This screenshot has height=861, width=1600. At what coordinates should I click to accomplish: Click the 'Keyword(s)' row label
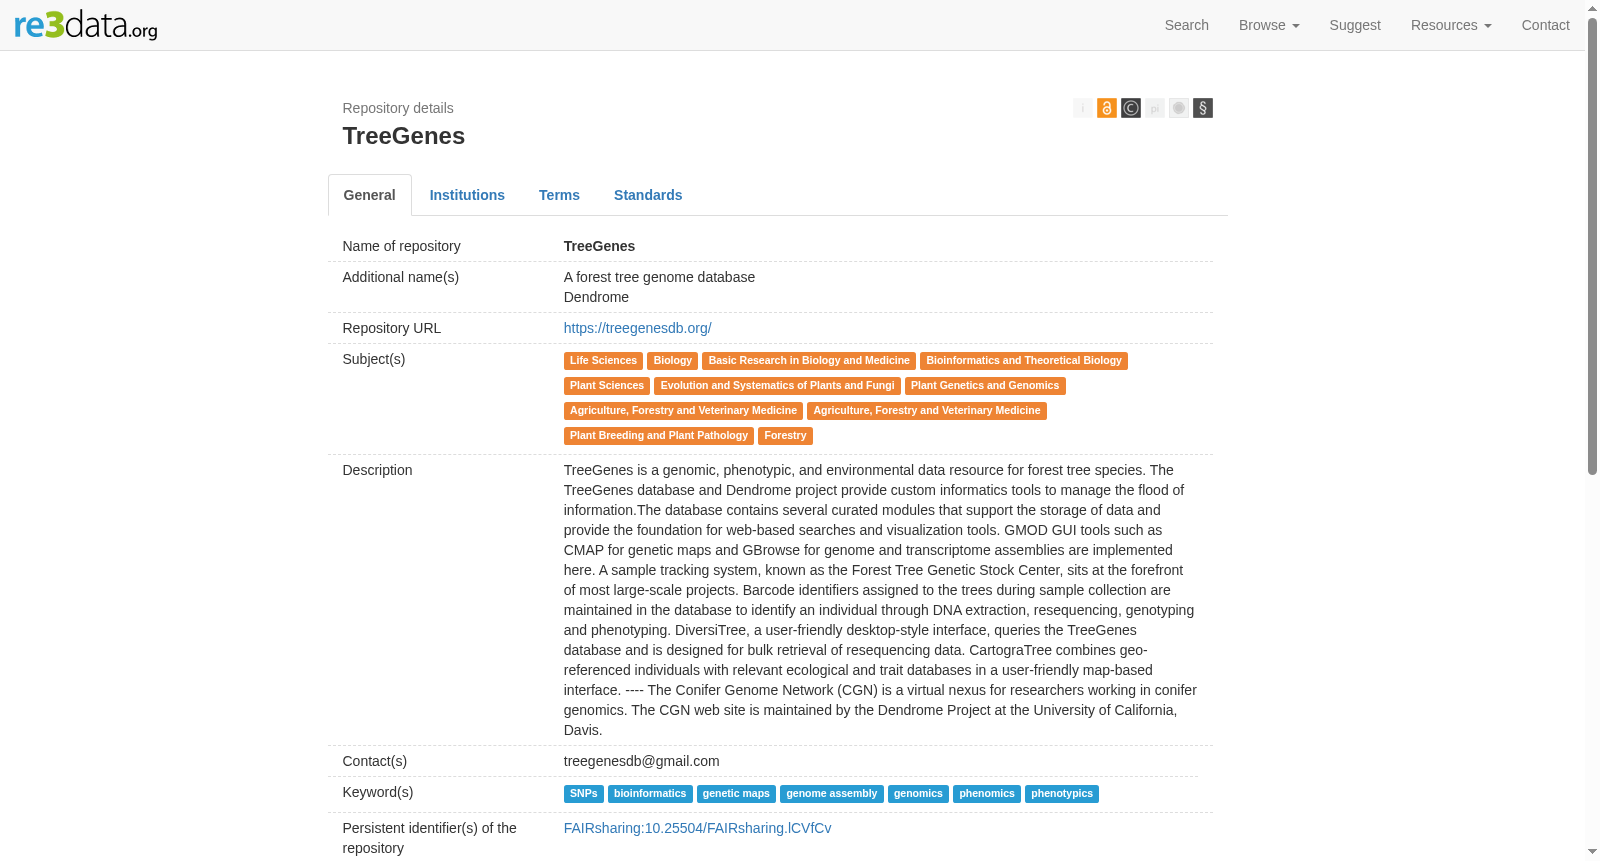pos(378,792)
